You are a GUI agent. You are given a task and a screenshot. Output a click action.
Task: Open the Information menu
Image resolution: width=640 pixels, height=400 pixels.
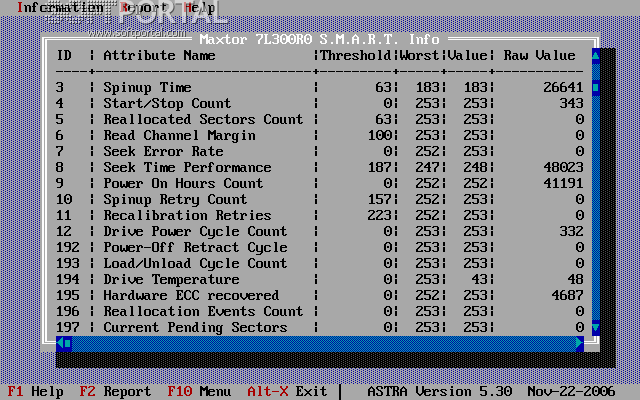(60, 7)
